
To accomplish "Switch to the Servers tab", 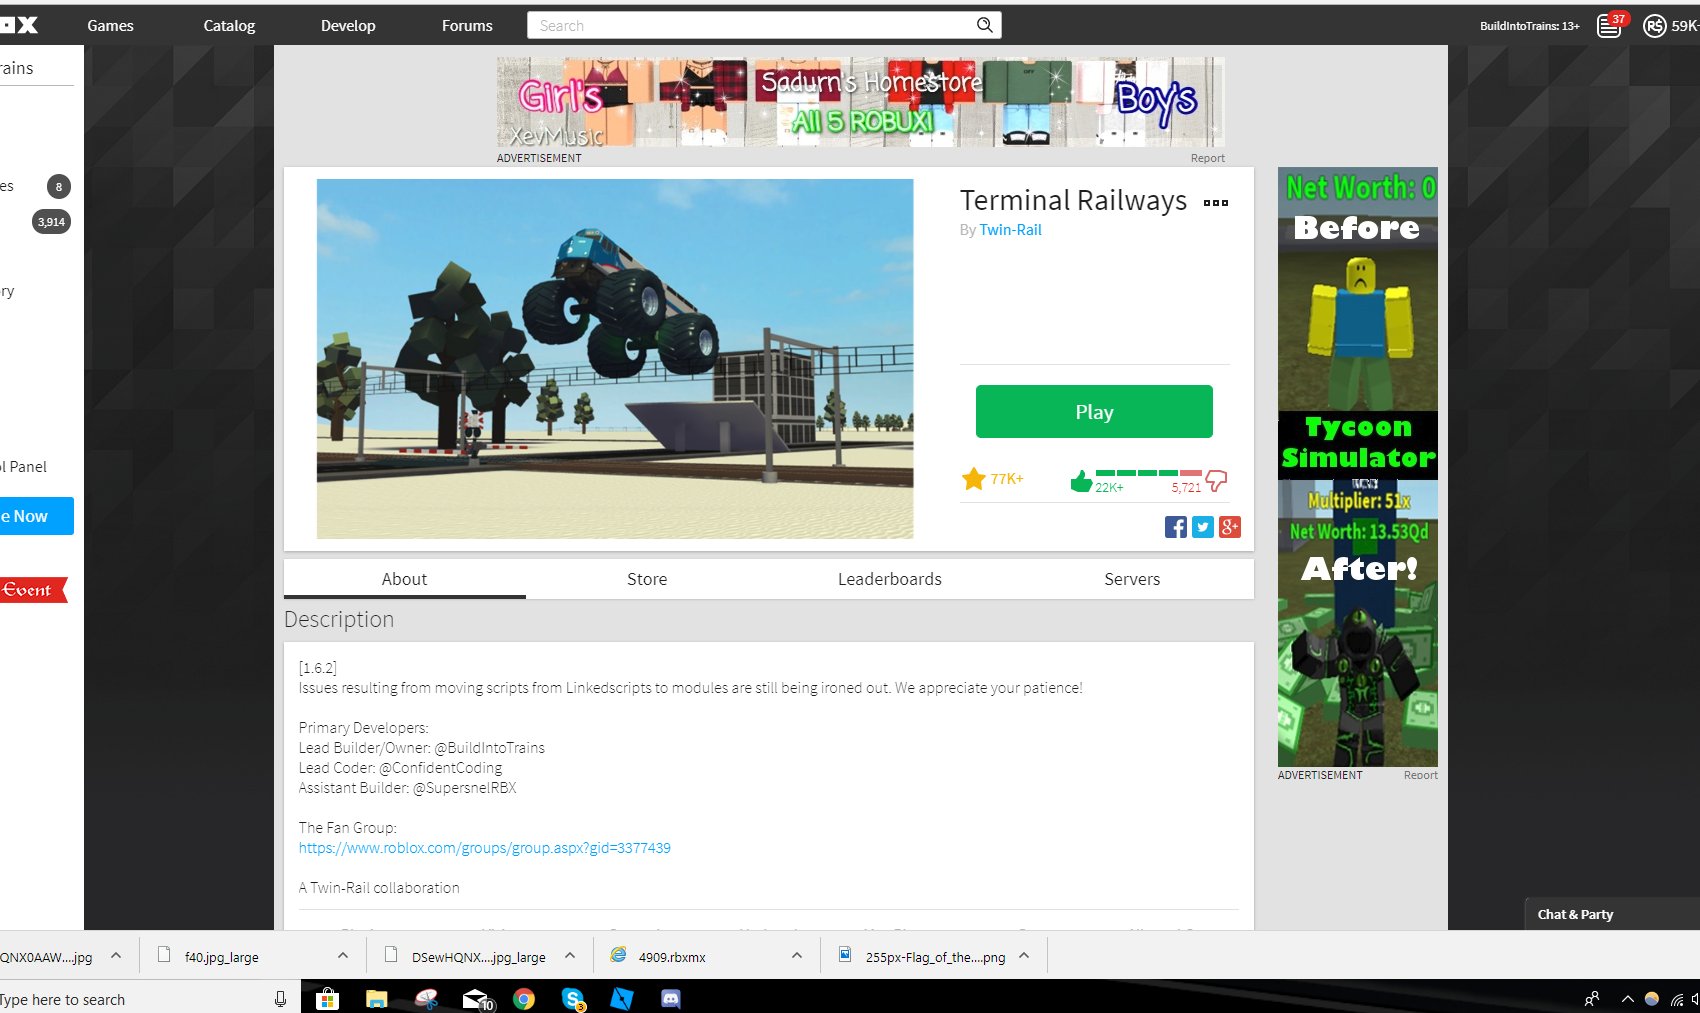I will (x=1132, y=579).
